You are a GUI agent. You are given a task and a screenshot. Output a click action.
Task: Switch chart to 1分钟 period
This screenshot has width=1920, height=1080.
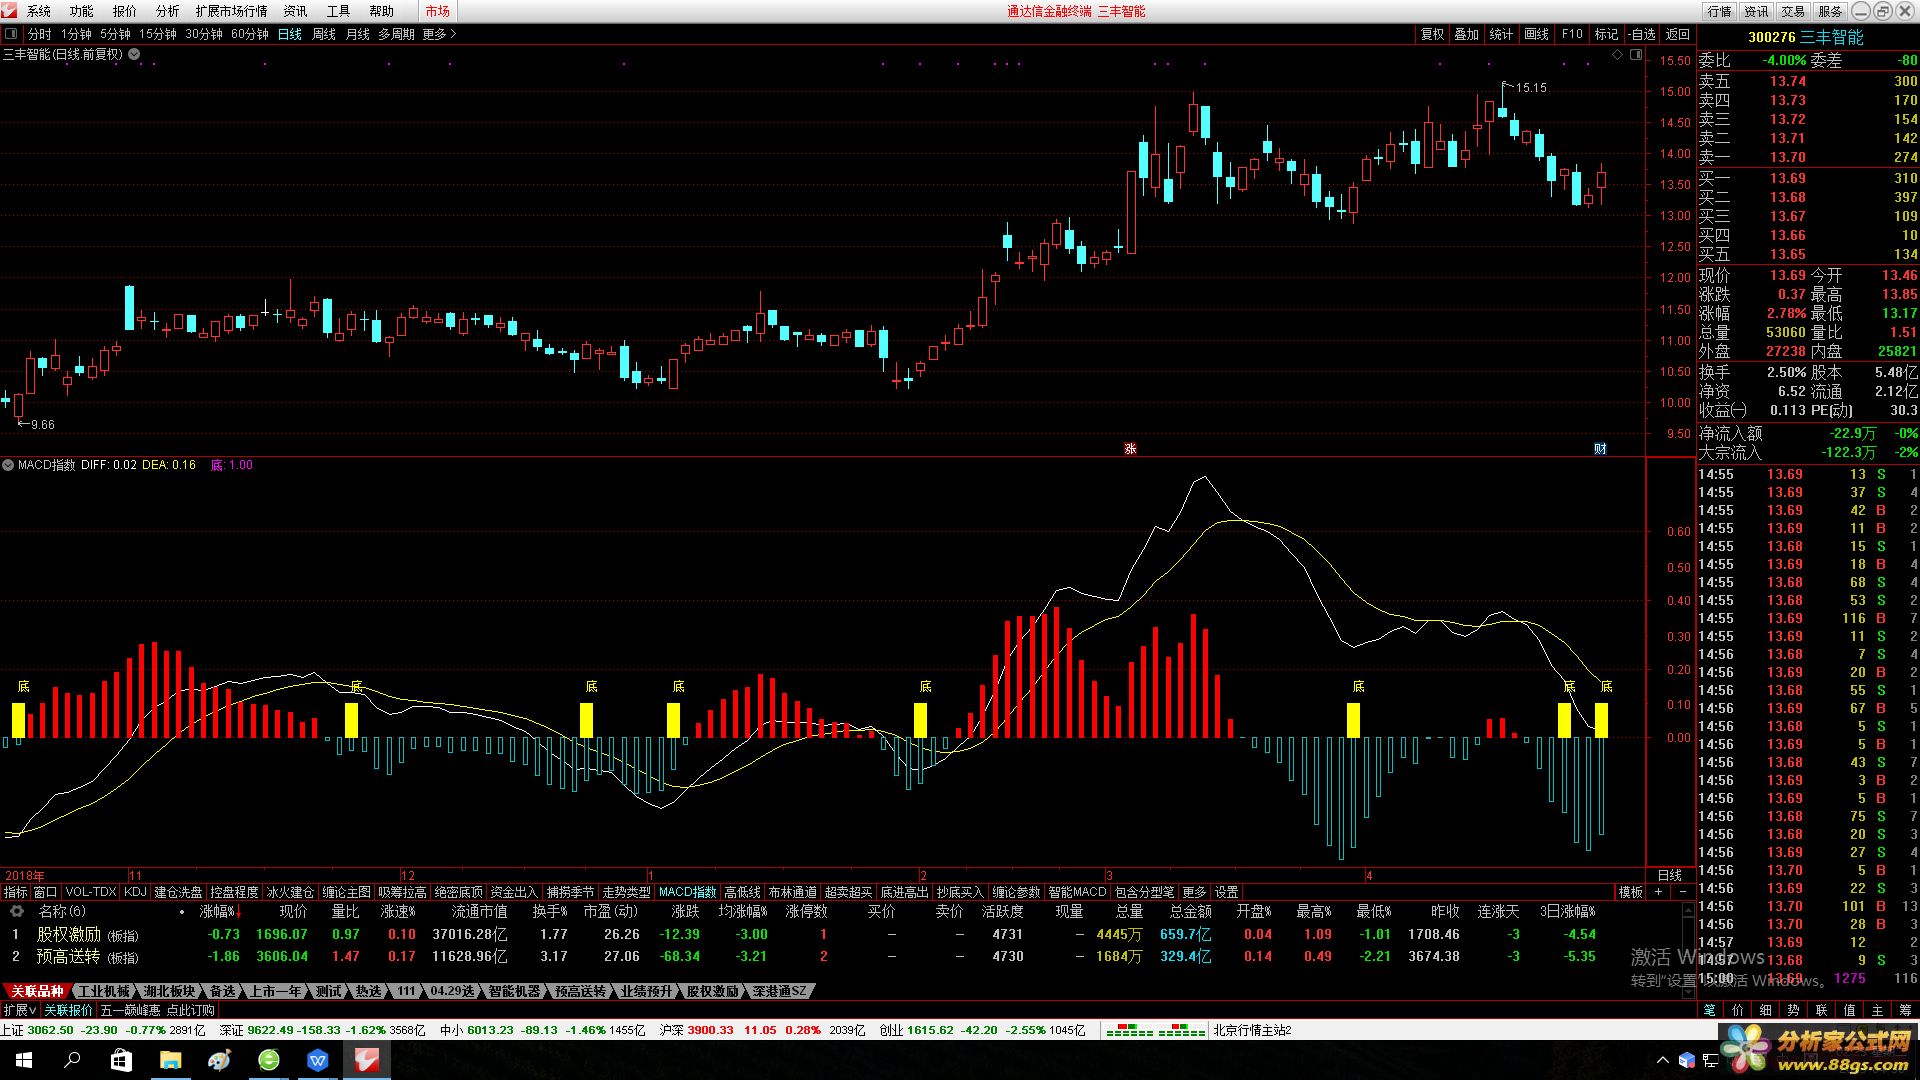pos(76,34)
